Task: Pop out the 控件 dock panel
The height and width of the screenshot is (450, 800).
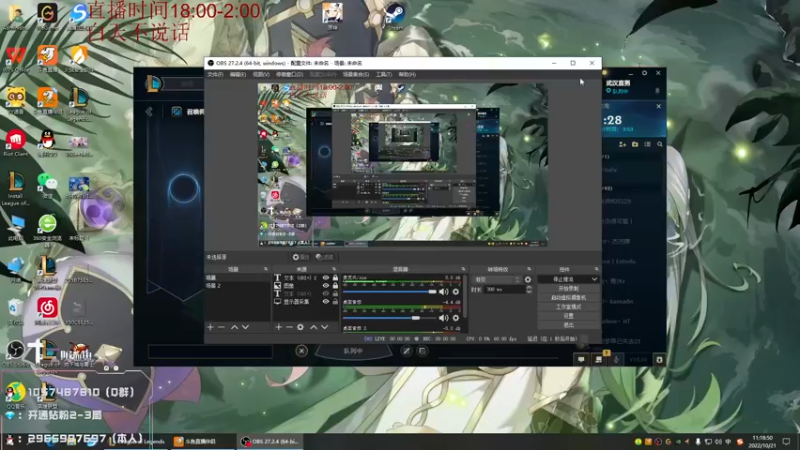Action: click(596, 269)
